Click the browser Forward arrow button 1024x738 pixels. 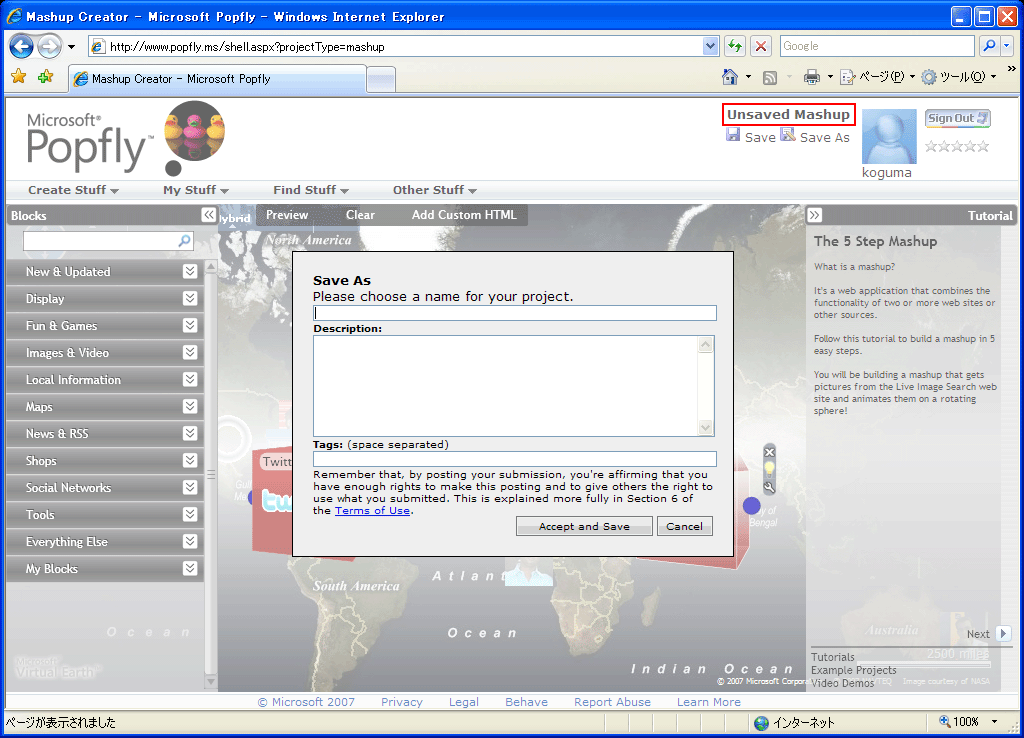click(x=48, y=46)
